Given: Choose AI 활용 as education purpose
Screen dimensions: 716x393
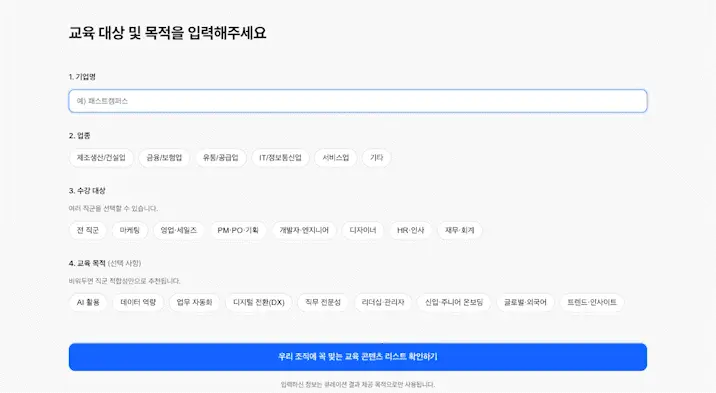Looking at the screenshot, I should (x=88, y=303).
